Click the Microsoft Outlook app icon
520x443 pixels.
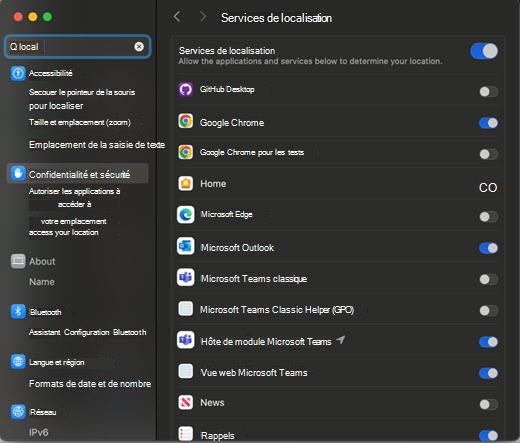click(x=185, y=246)
